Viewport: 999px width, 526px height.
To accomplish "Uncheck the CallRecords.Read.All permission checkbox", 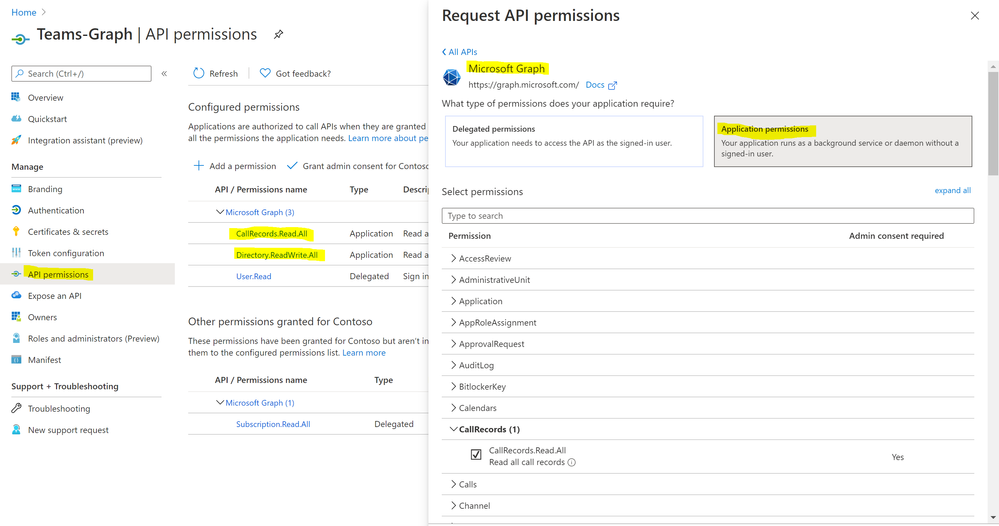I will pos(476,455).
